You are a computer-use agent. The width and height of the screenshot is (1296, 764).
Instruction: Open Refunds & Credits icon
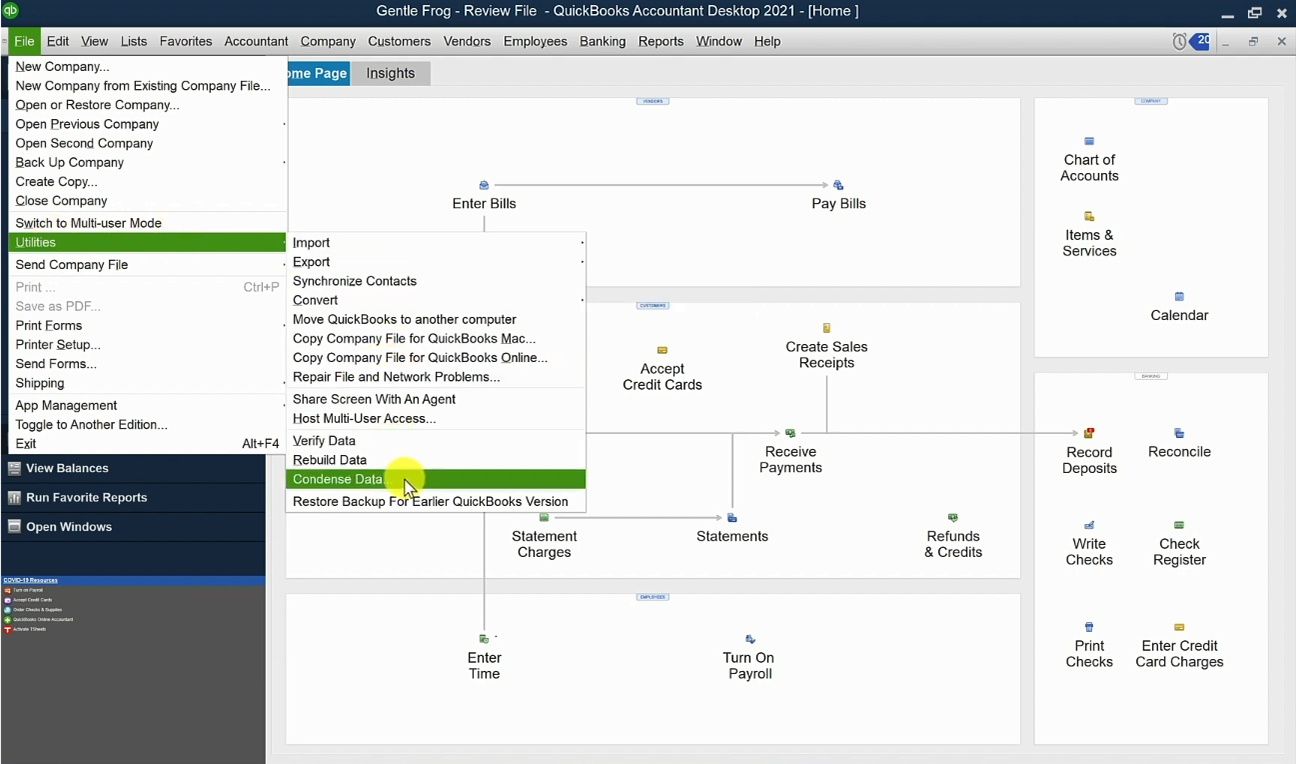(953, 517)
